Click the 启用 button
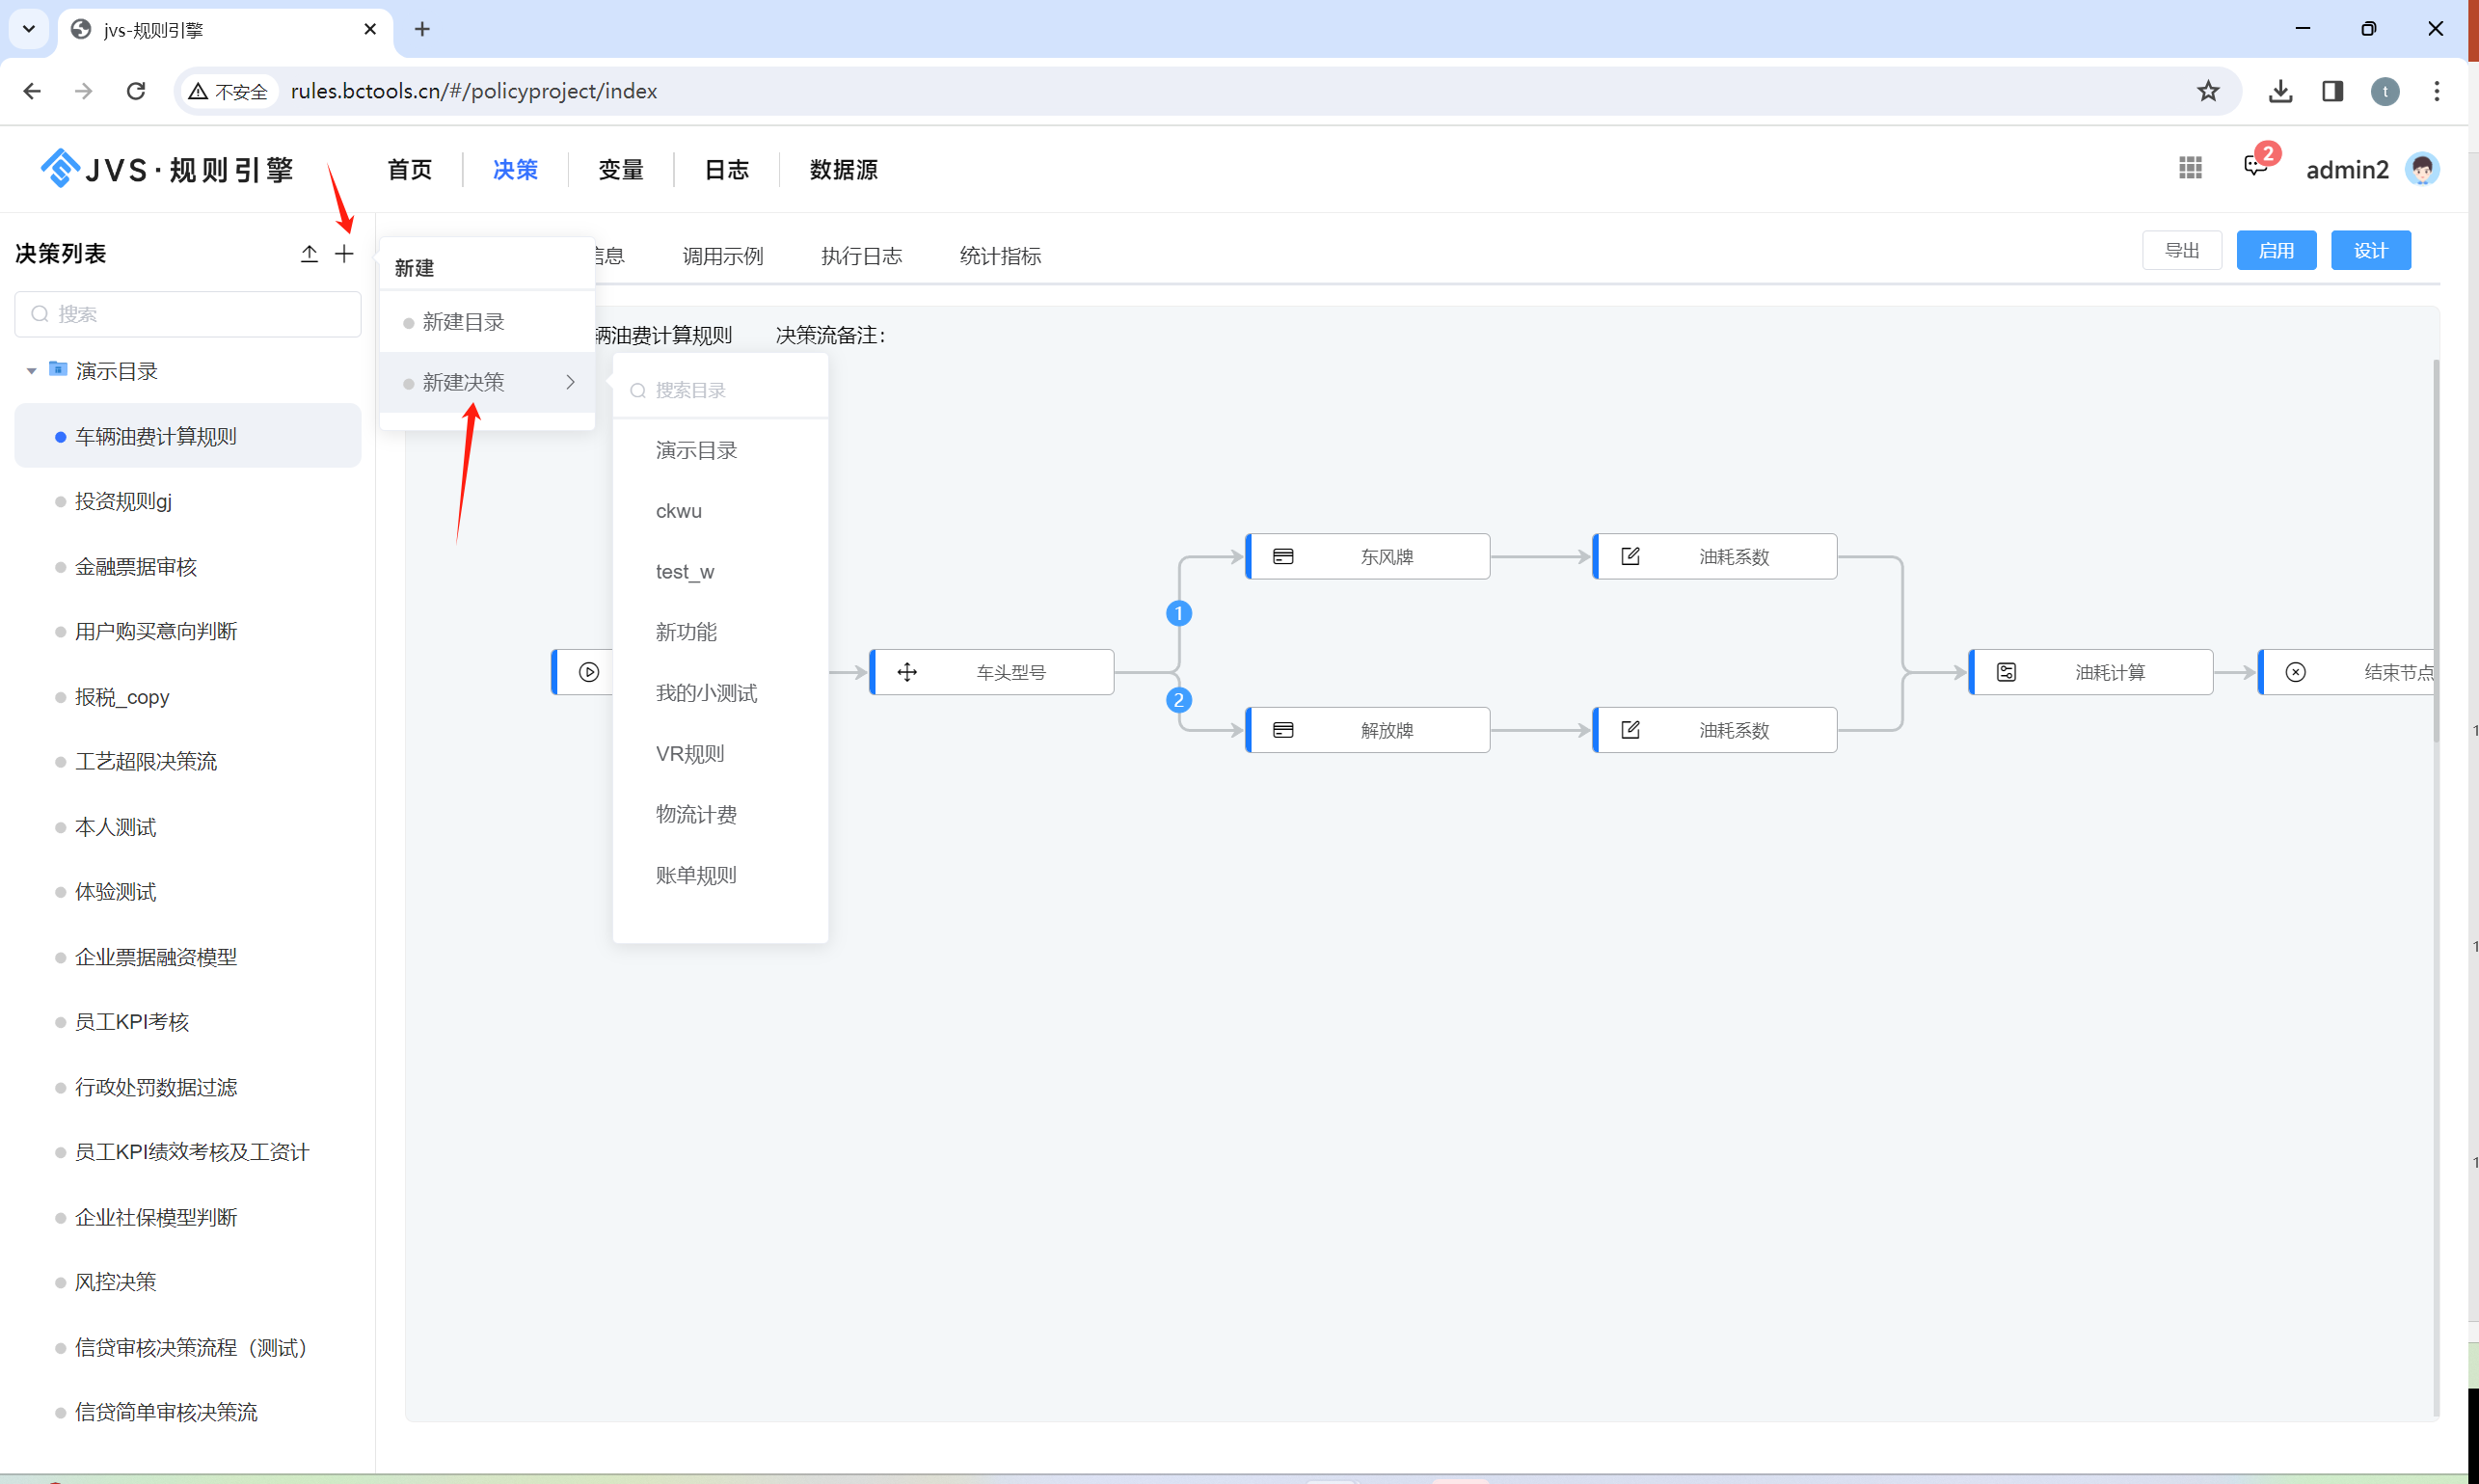2479x1484 pixels. (2275, 250)
